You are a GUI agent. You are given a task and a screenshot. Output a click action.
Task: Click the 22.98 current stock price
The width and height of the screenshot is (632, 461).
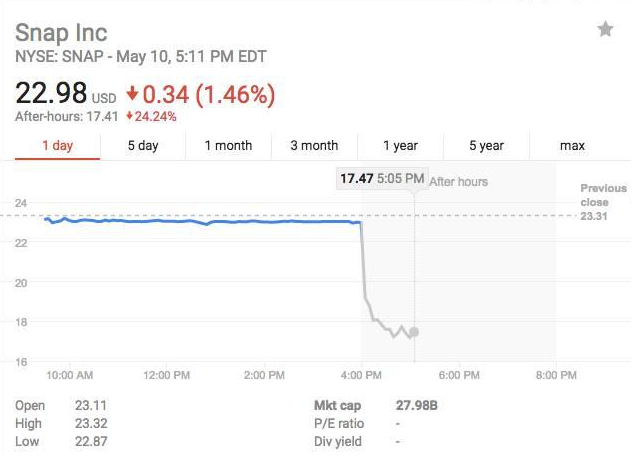point(51,95)
